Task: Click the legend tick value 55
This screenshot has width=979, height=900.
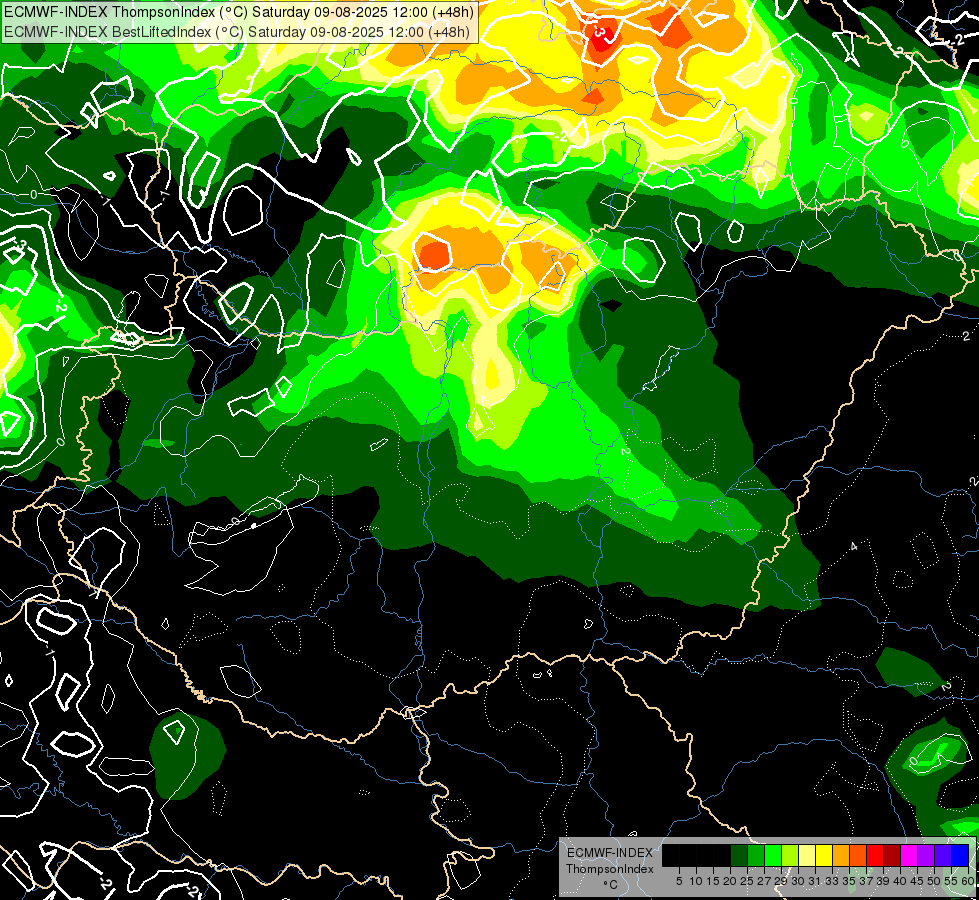Action: point(951,881)
